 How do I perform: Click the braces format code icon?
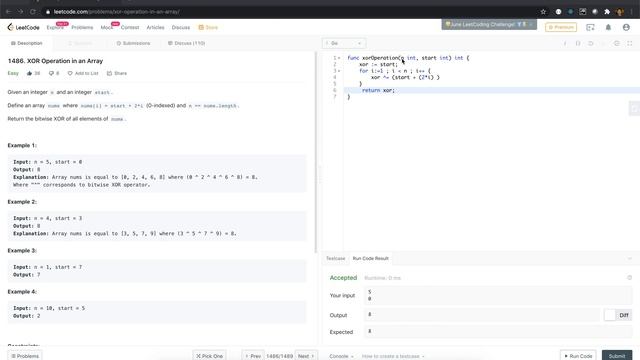[x=578, y=43]
